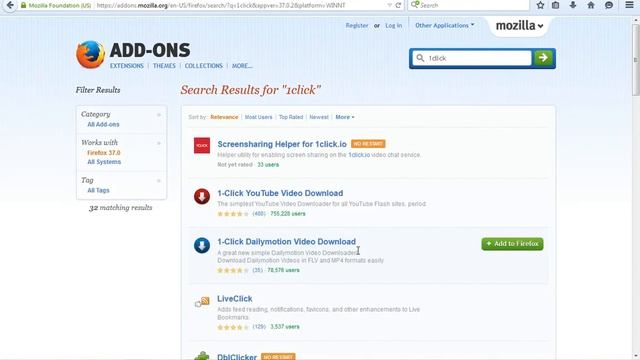The height and width of the screenshot is (360, 640).
Task: Click the magnifier icon in add-on search
Action: (x=420, y=58)
